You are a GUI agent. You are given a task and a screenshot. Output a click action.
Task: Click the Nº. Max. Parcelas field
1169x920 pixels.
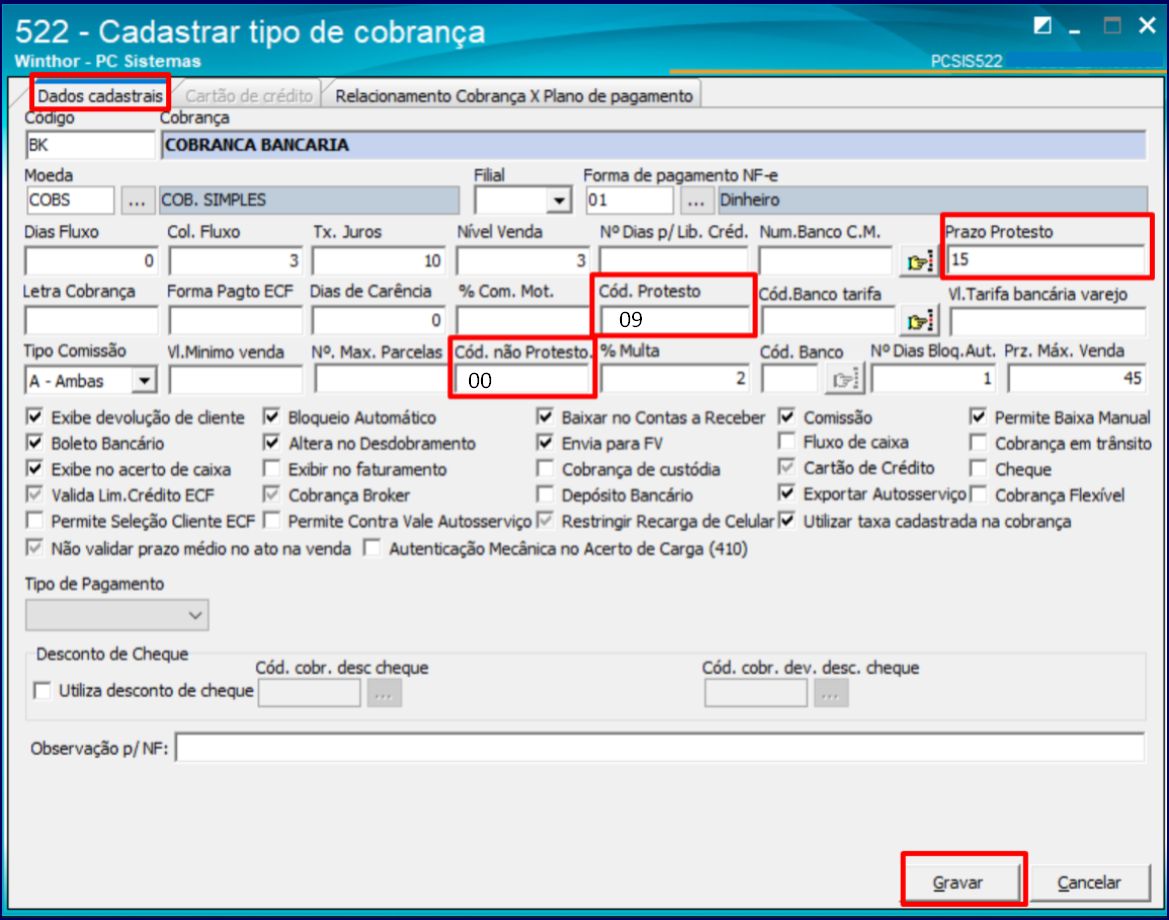click(380, 380)
